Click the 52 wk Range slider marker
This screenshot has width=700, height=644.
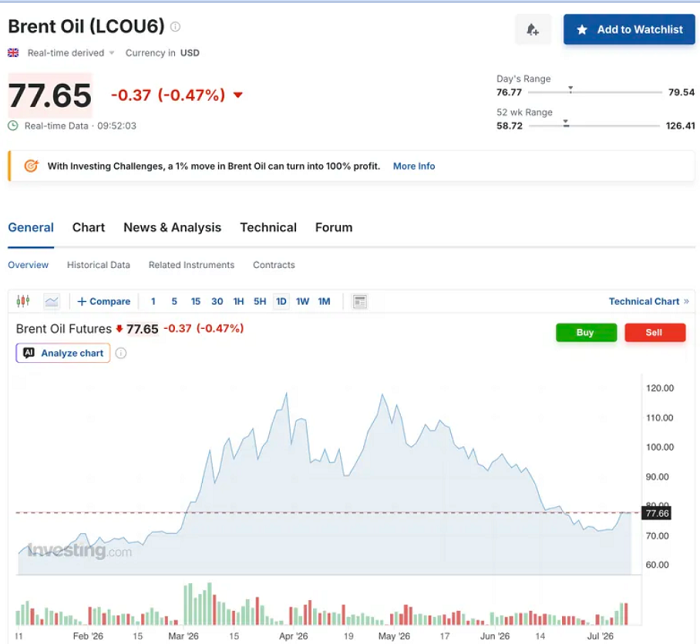[566, 123]
